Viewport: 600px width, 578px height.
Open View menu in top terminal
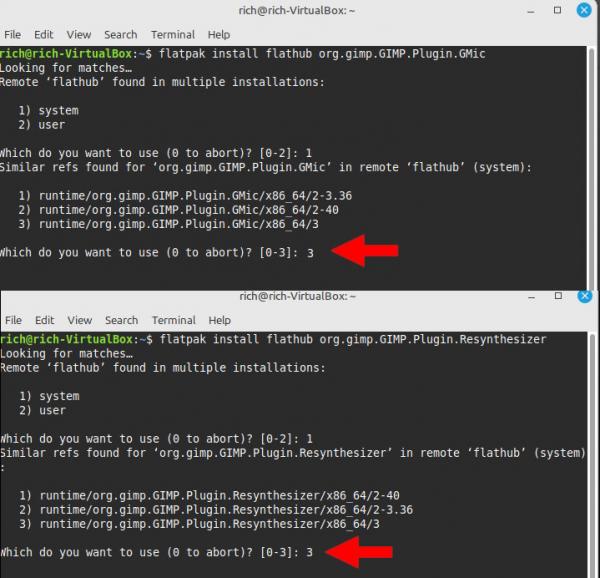coord(78,35)
